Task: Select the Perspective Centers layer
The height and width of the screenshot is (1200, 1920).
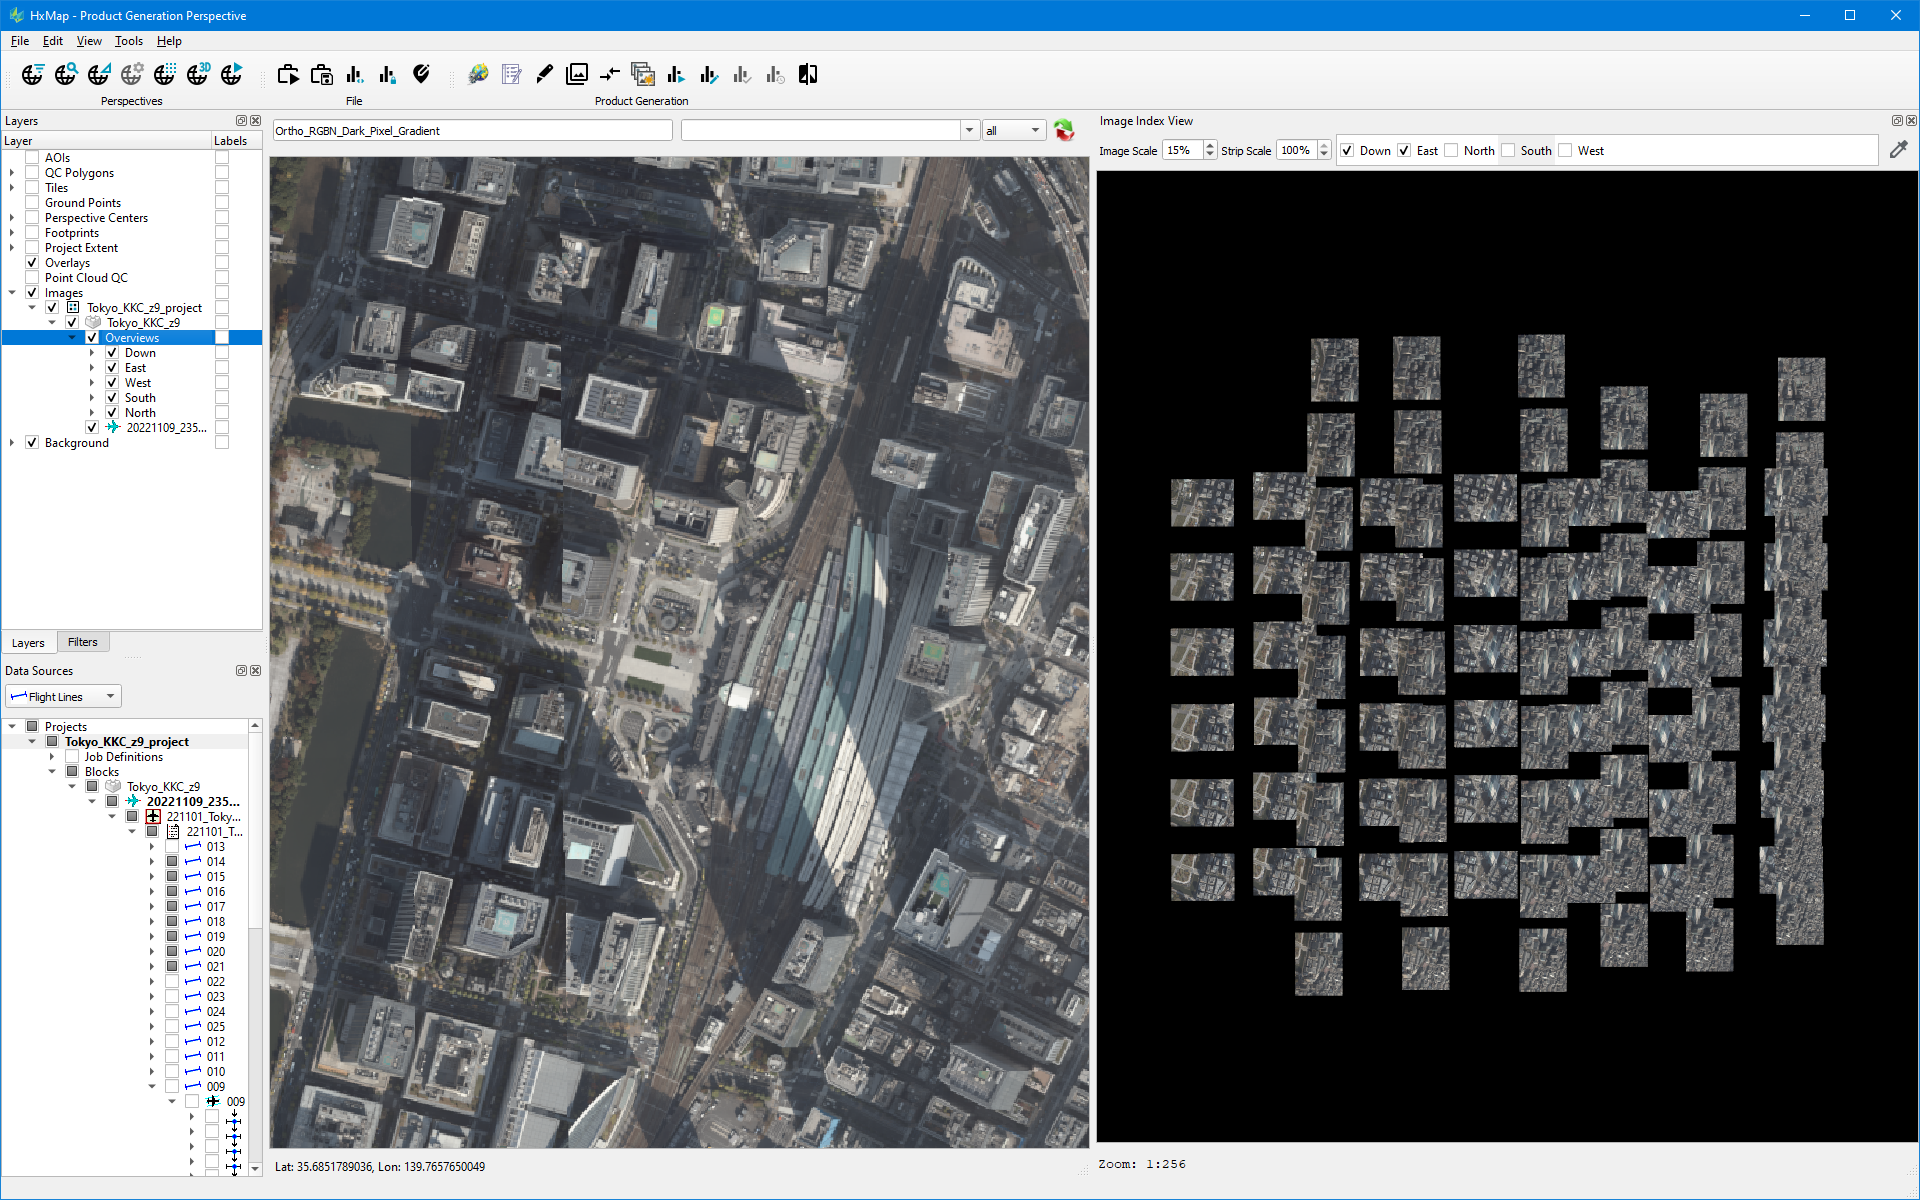Action: (96, 218)
